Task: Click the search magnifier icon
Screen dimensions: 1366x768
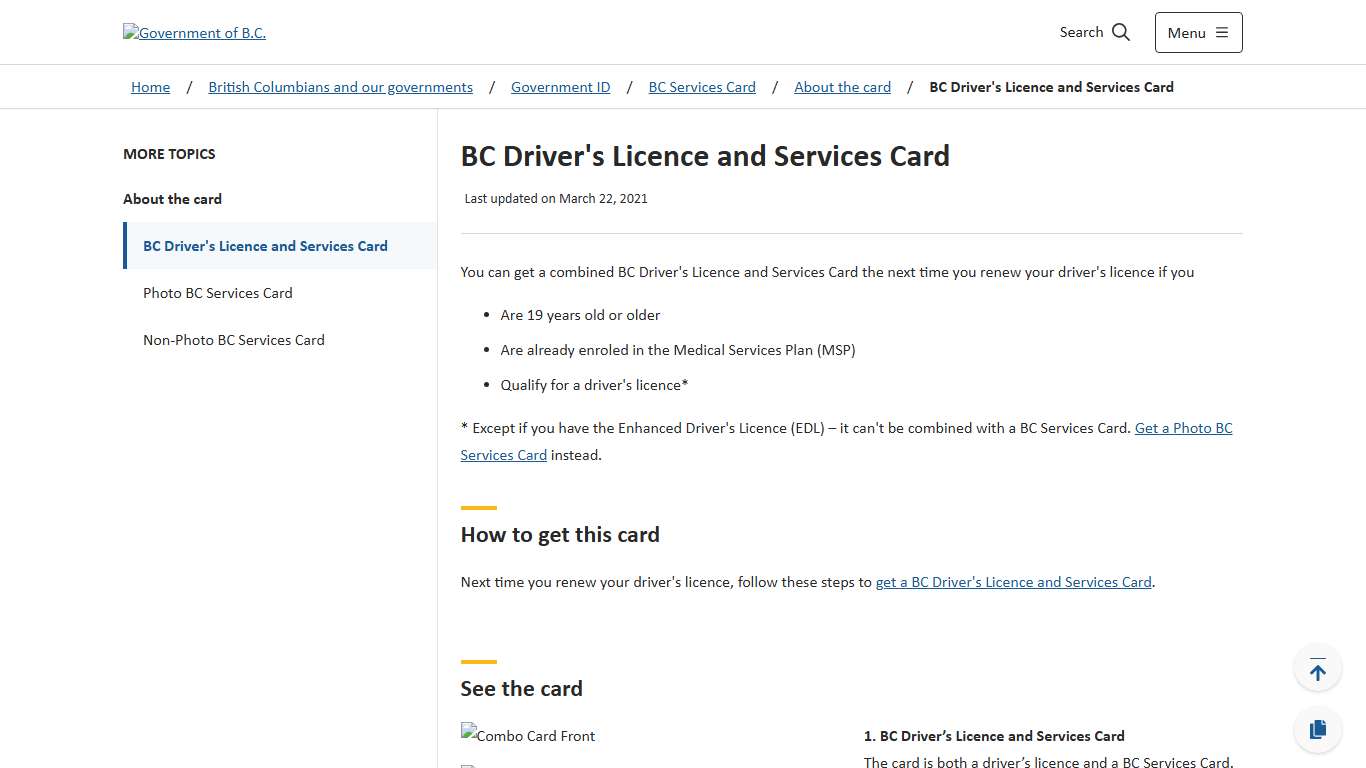Action: coord(1120,31)
